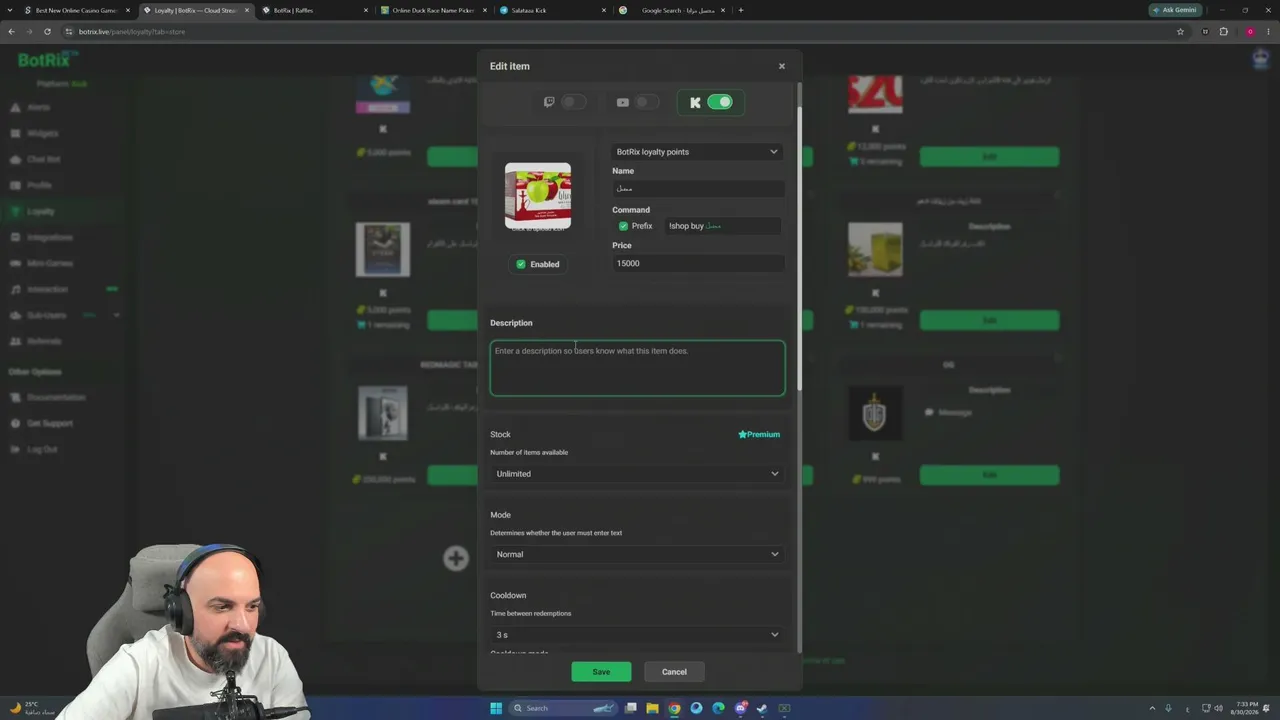Open the BotRix loyalty points dropdown
Viewport: 1280px width, 720px height.
(697, 152)
